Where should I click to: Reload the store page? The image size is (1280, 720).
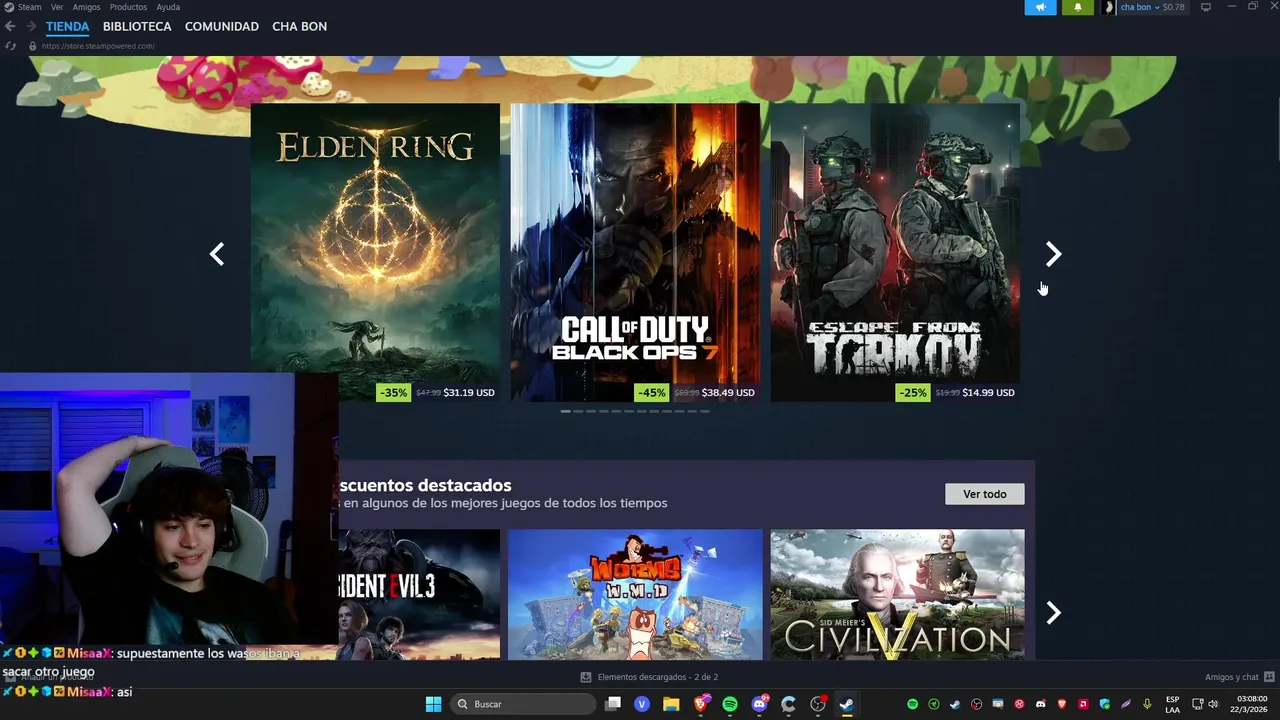pyautogui.click(x=10, y=46)
